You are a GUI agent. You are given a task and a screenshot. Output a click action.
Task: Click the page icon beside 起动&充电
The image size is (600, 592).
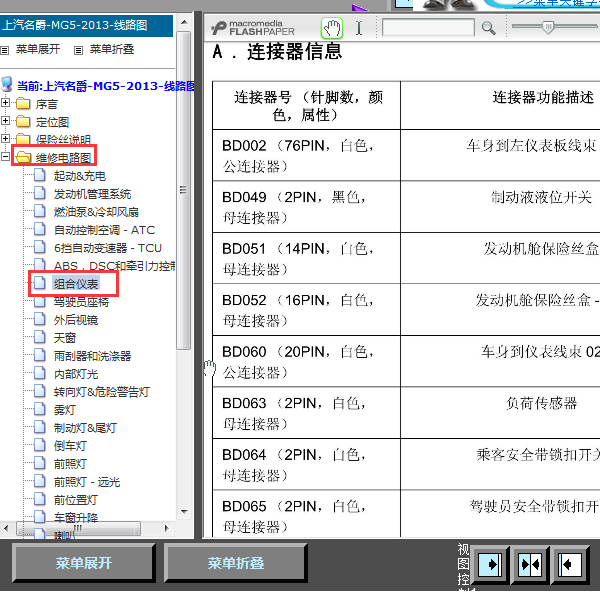click(x=39, y=175)
